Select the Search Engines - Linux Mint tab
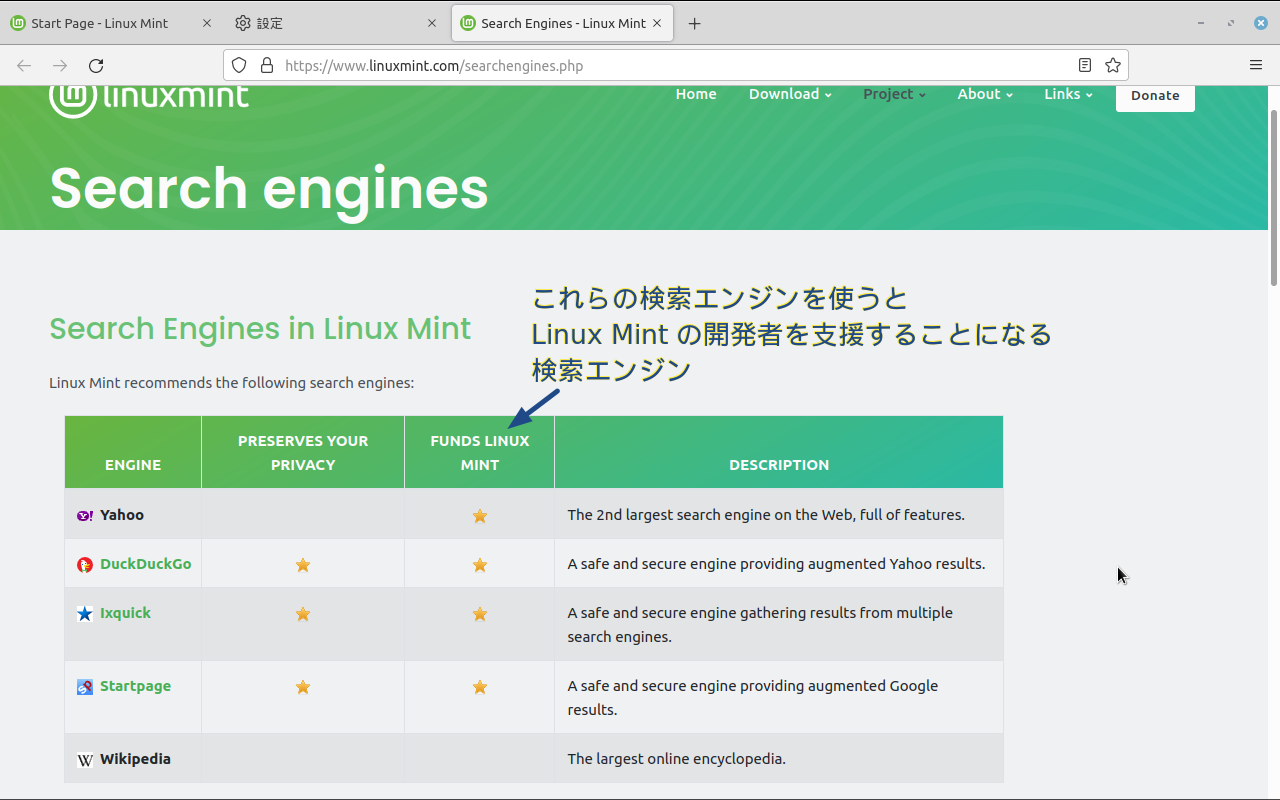 [x=563, y=23]
